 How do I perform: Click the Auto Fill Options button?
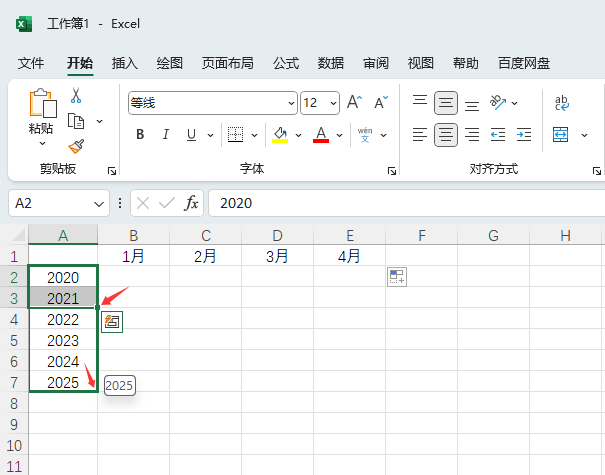click(x=112, y=322)
